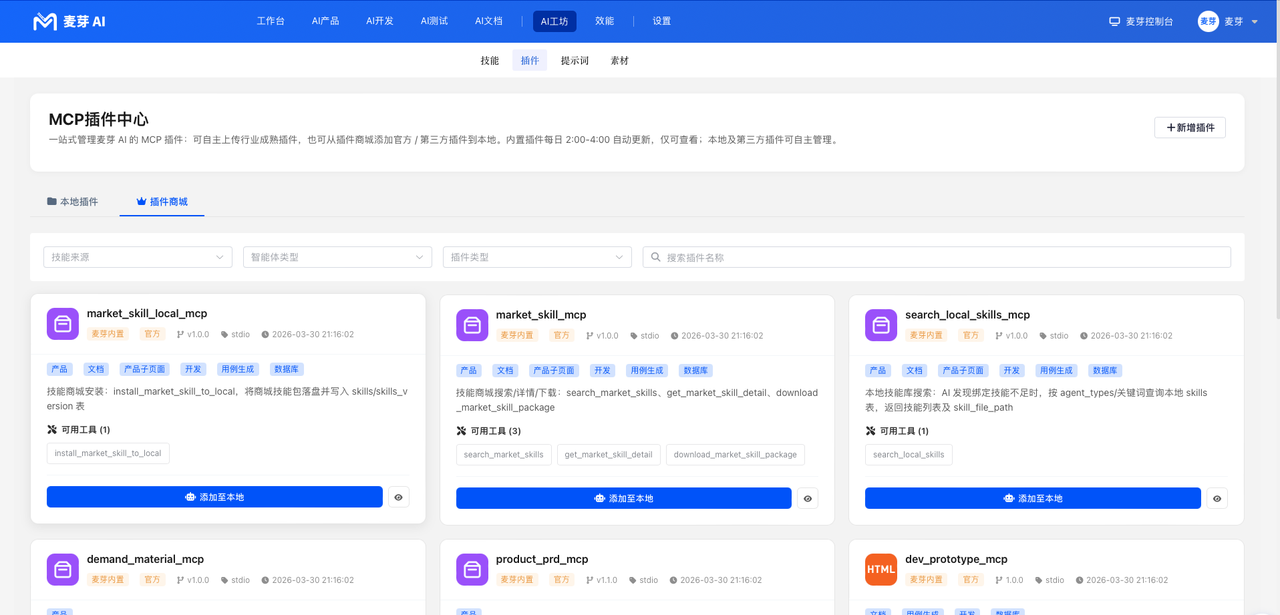Preview search_local_skills_mcp with eye icon
The image size is (1280, 615).
point(1217,498)
